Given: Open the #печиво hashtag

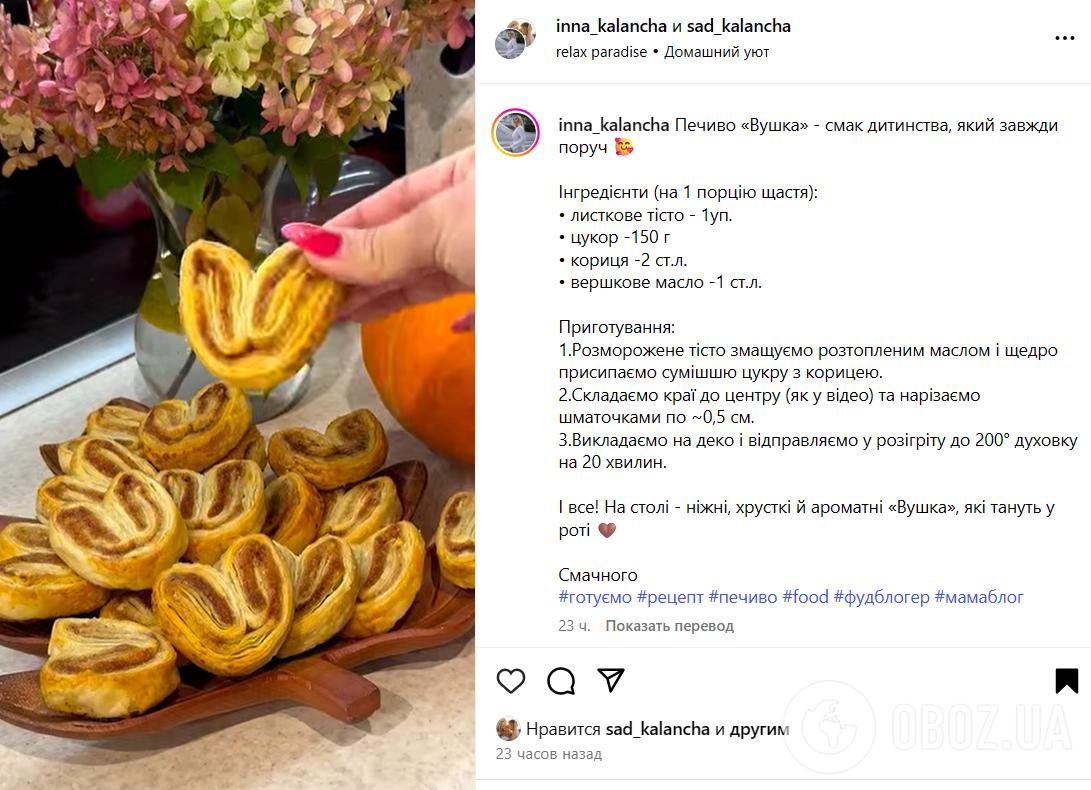Looking at the screenshot, I should tap(742, 597).
